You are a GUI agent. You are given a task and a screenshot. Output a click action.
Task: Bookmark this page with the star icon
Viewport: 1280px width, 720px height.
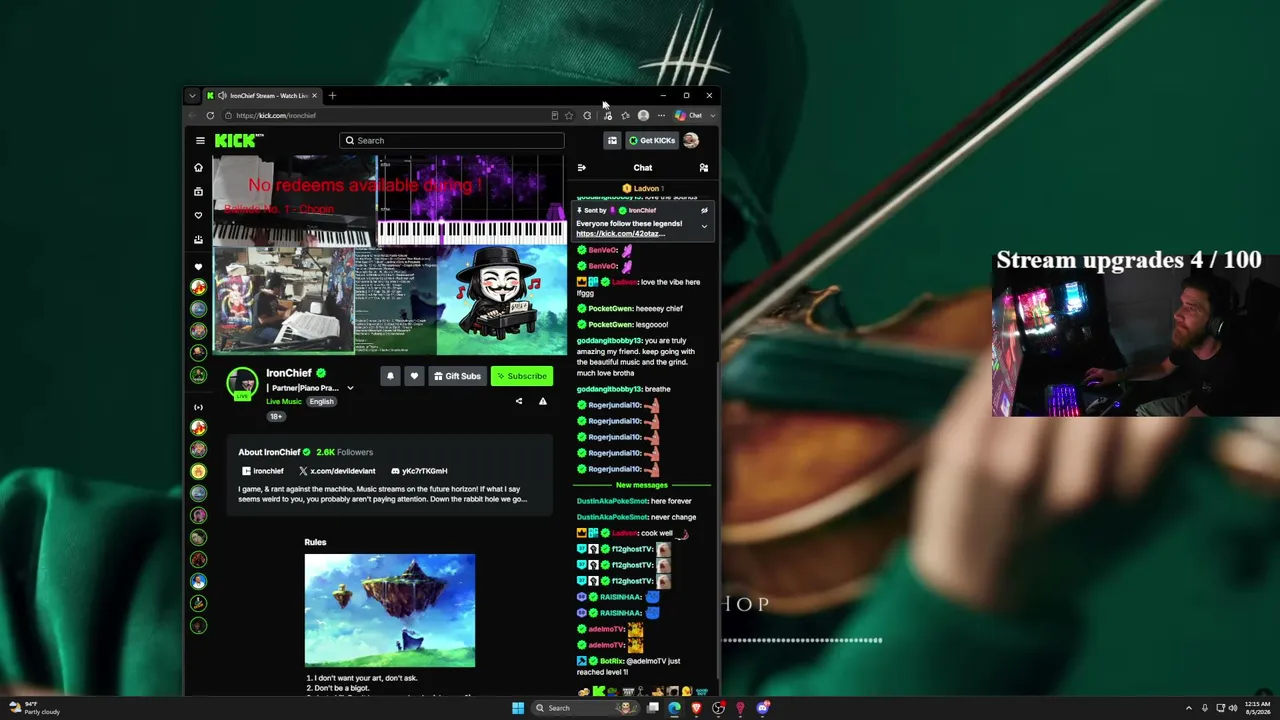coord(569,116)
